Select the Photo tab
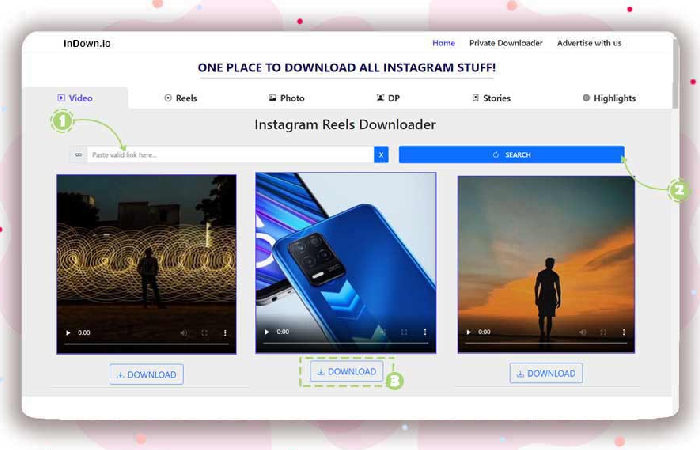The width and height of the screenshot is (700, 450). [286, 98]
